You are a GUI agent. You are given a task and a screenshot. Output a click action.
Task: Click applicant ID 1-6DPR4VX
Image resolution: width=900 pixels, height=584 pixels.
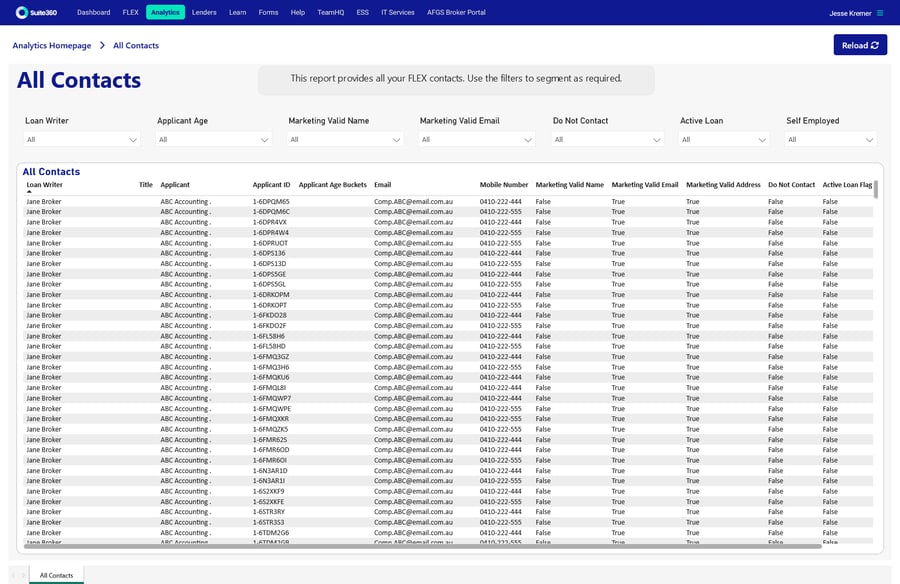[270, 222]
